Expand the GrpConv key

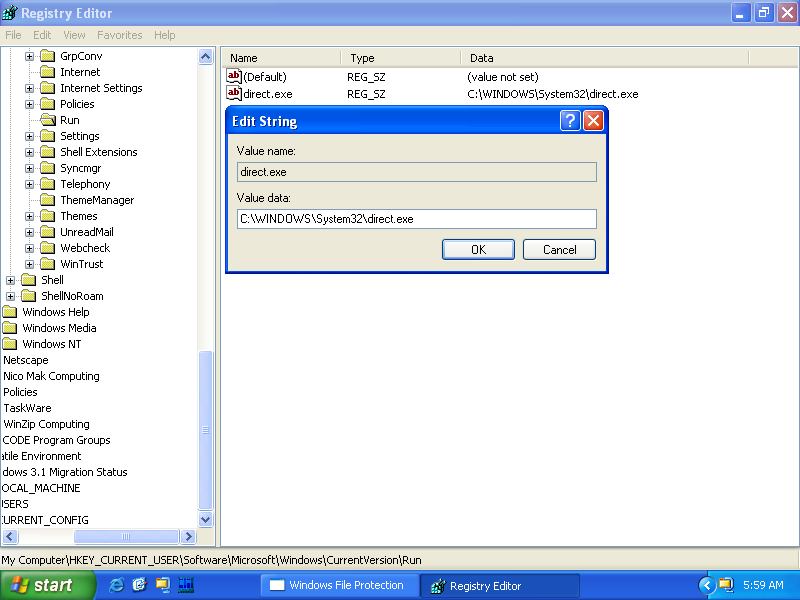pos(30,56)
